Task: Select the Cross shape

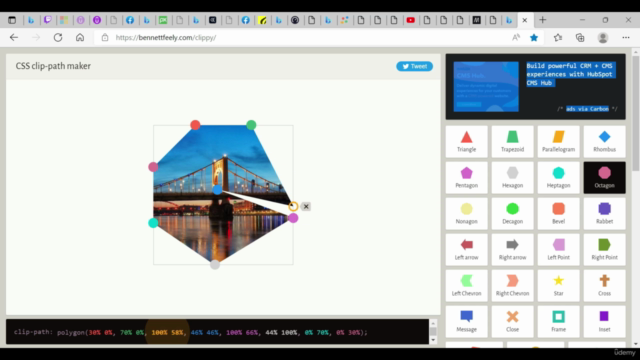Action: point(604,285)
